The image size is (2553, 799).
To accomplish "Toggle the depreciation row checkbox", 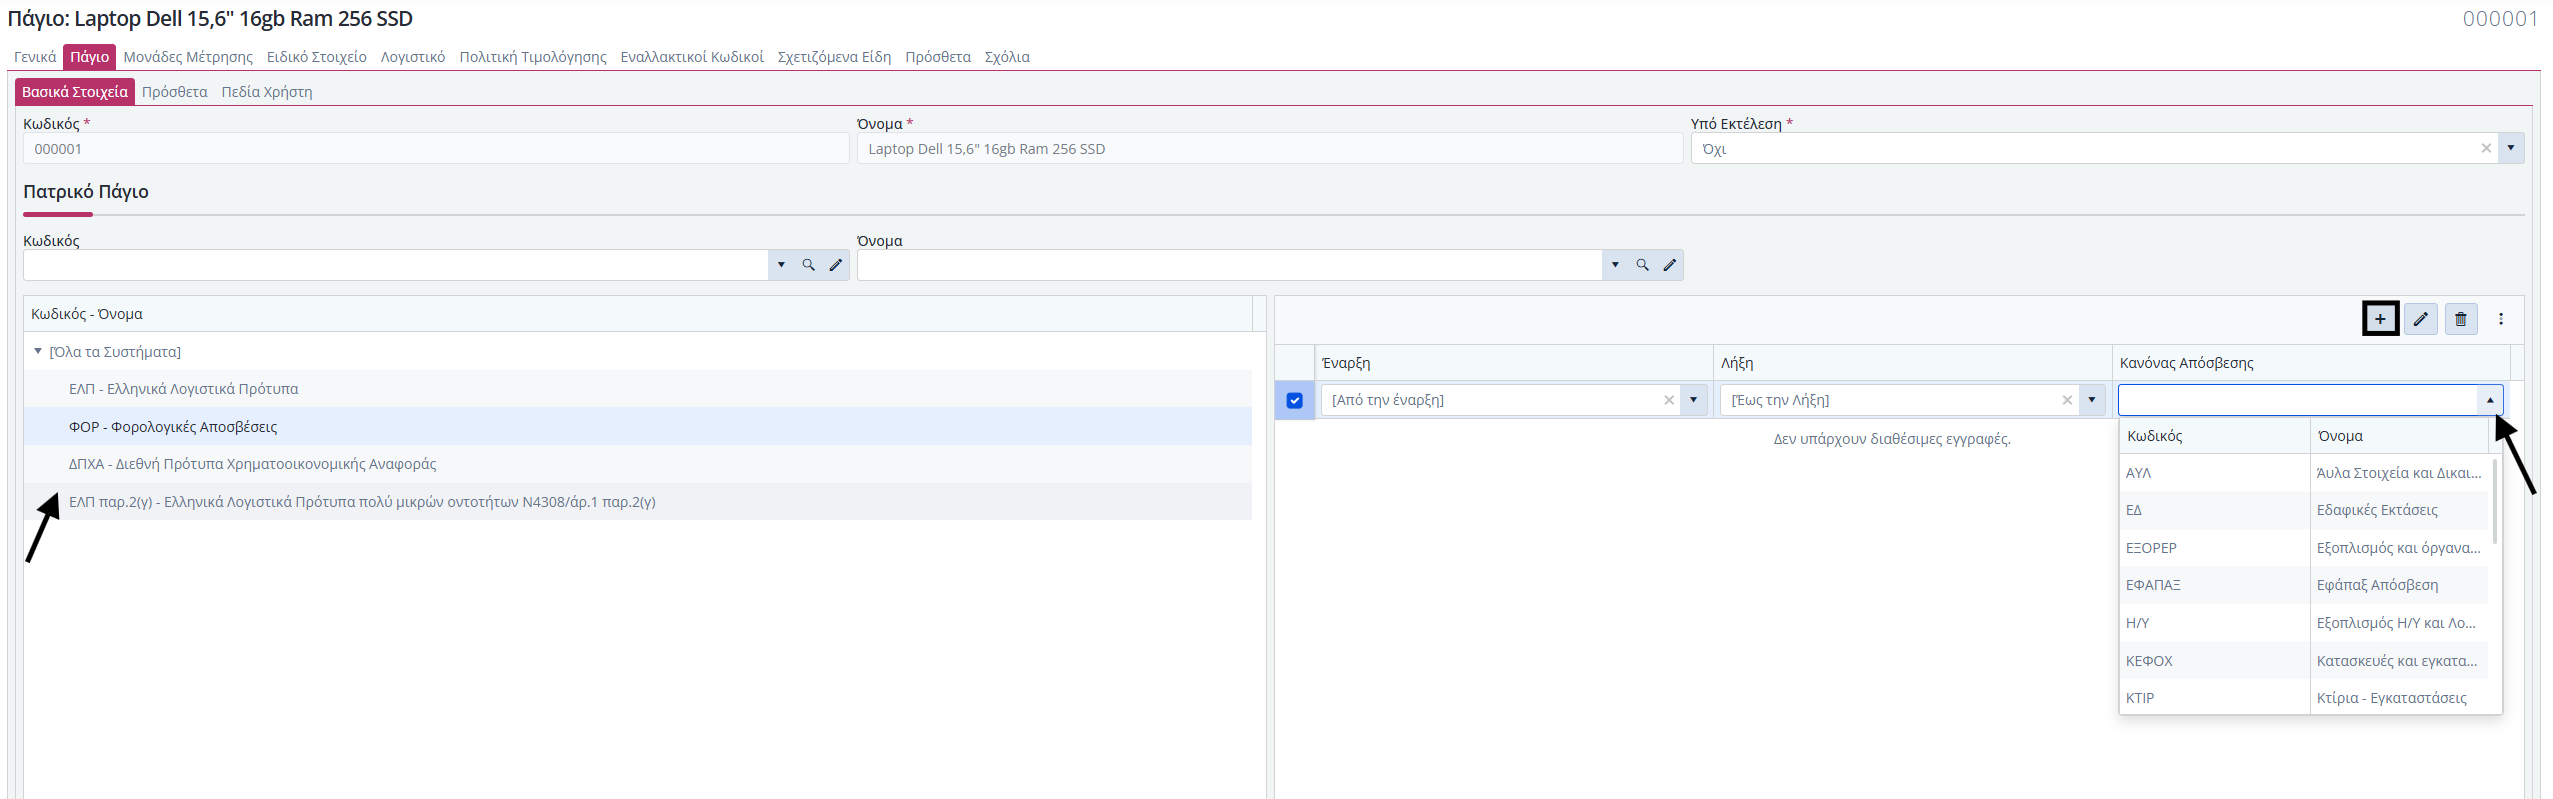I will (1295, 400).
